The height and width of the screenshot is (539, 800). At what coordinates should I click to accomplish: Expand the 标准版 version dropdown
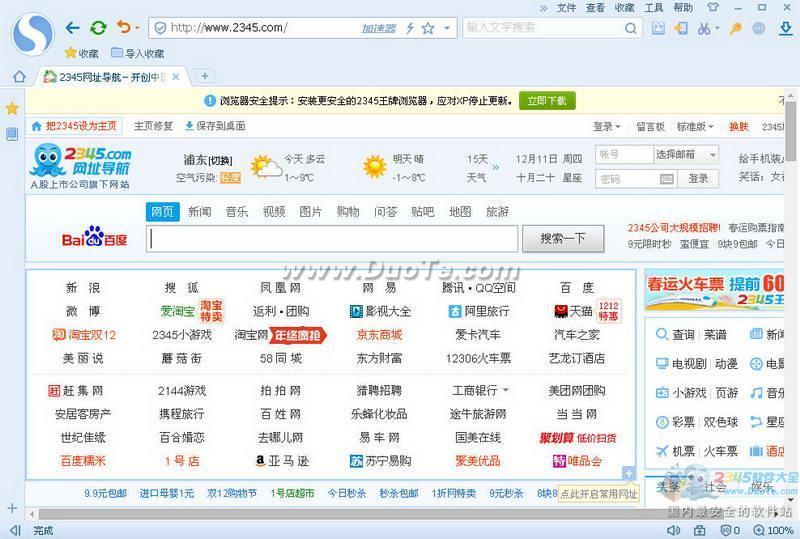(x=695, y=127)
